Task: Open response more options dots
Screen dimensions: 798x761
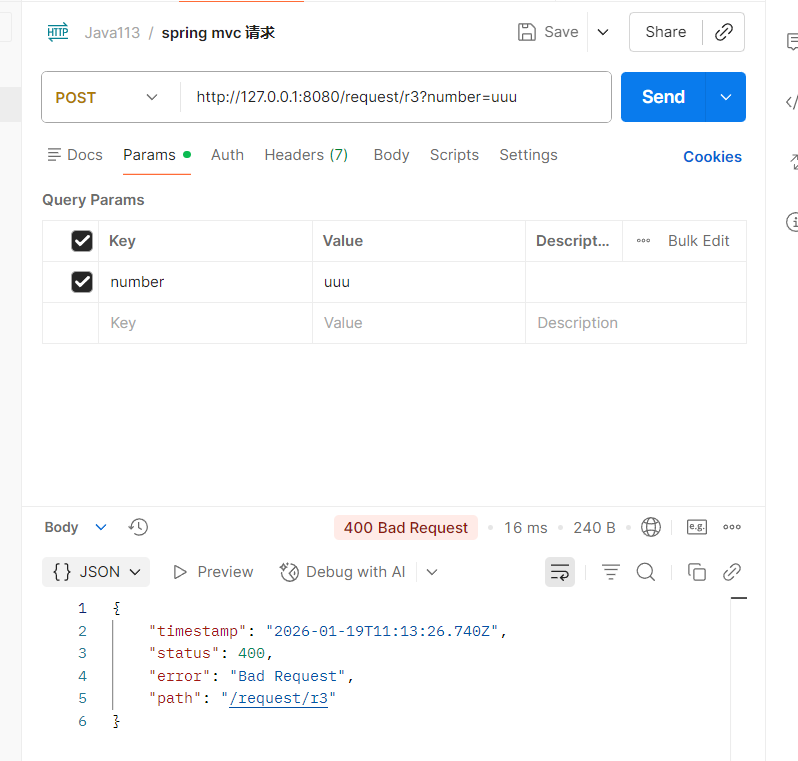Action: coord(732,527)
